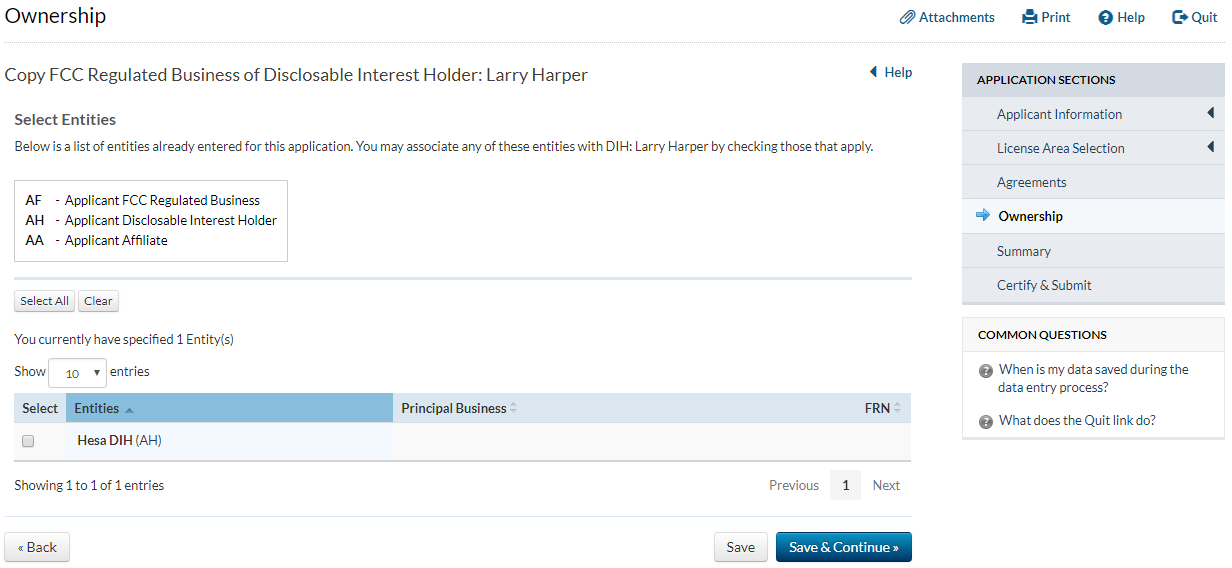Expand the page Help panel arrow
Viewport: 1232px width, 568px height.
(x=873, y=72)
